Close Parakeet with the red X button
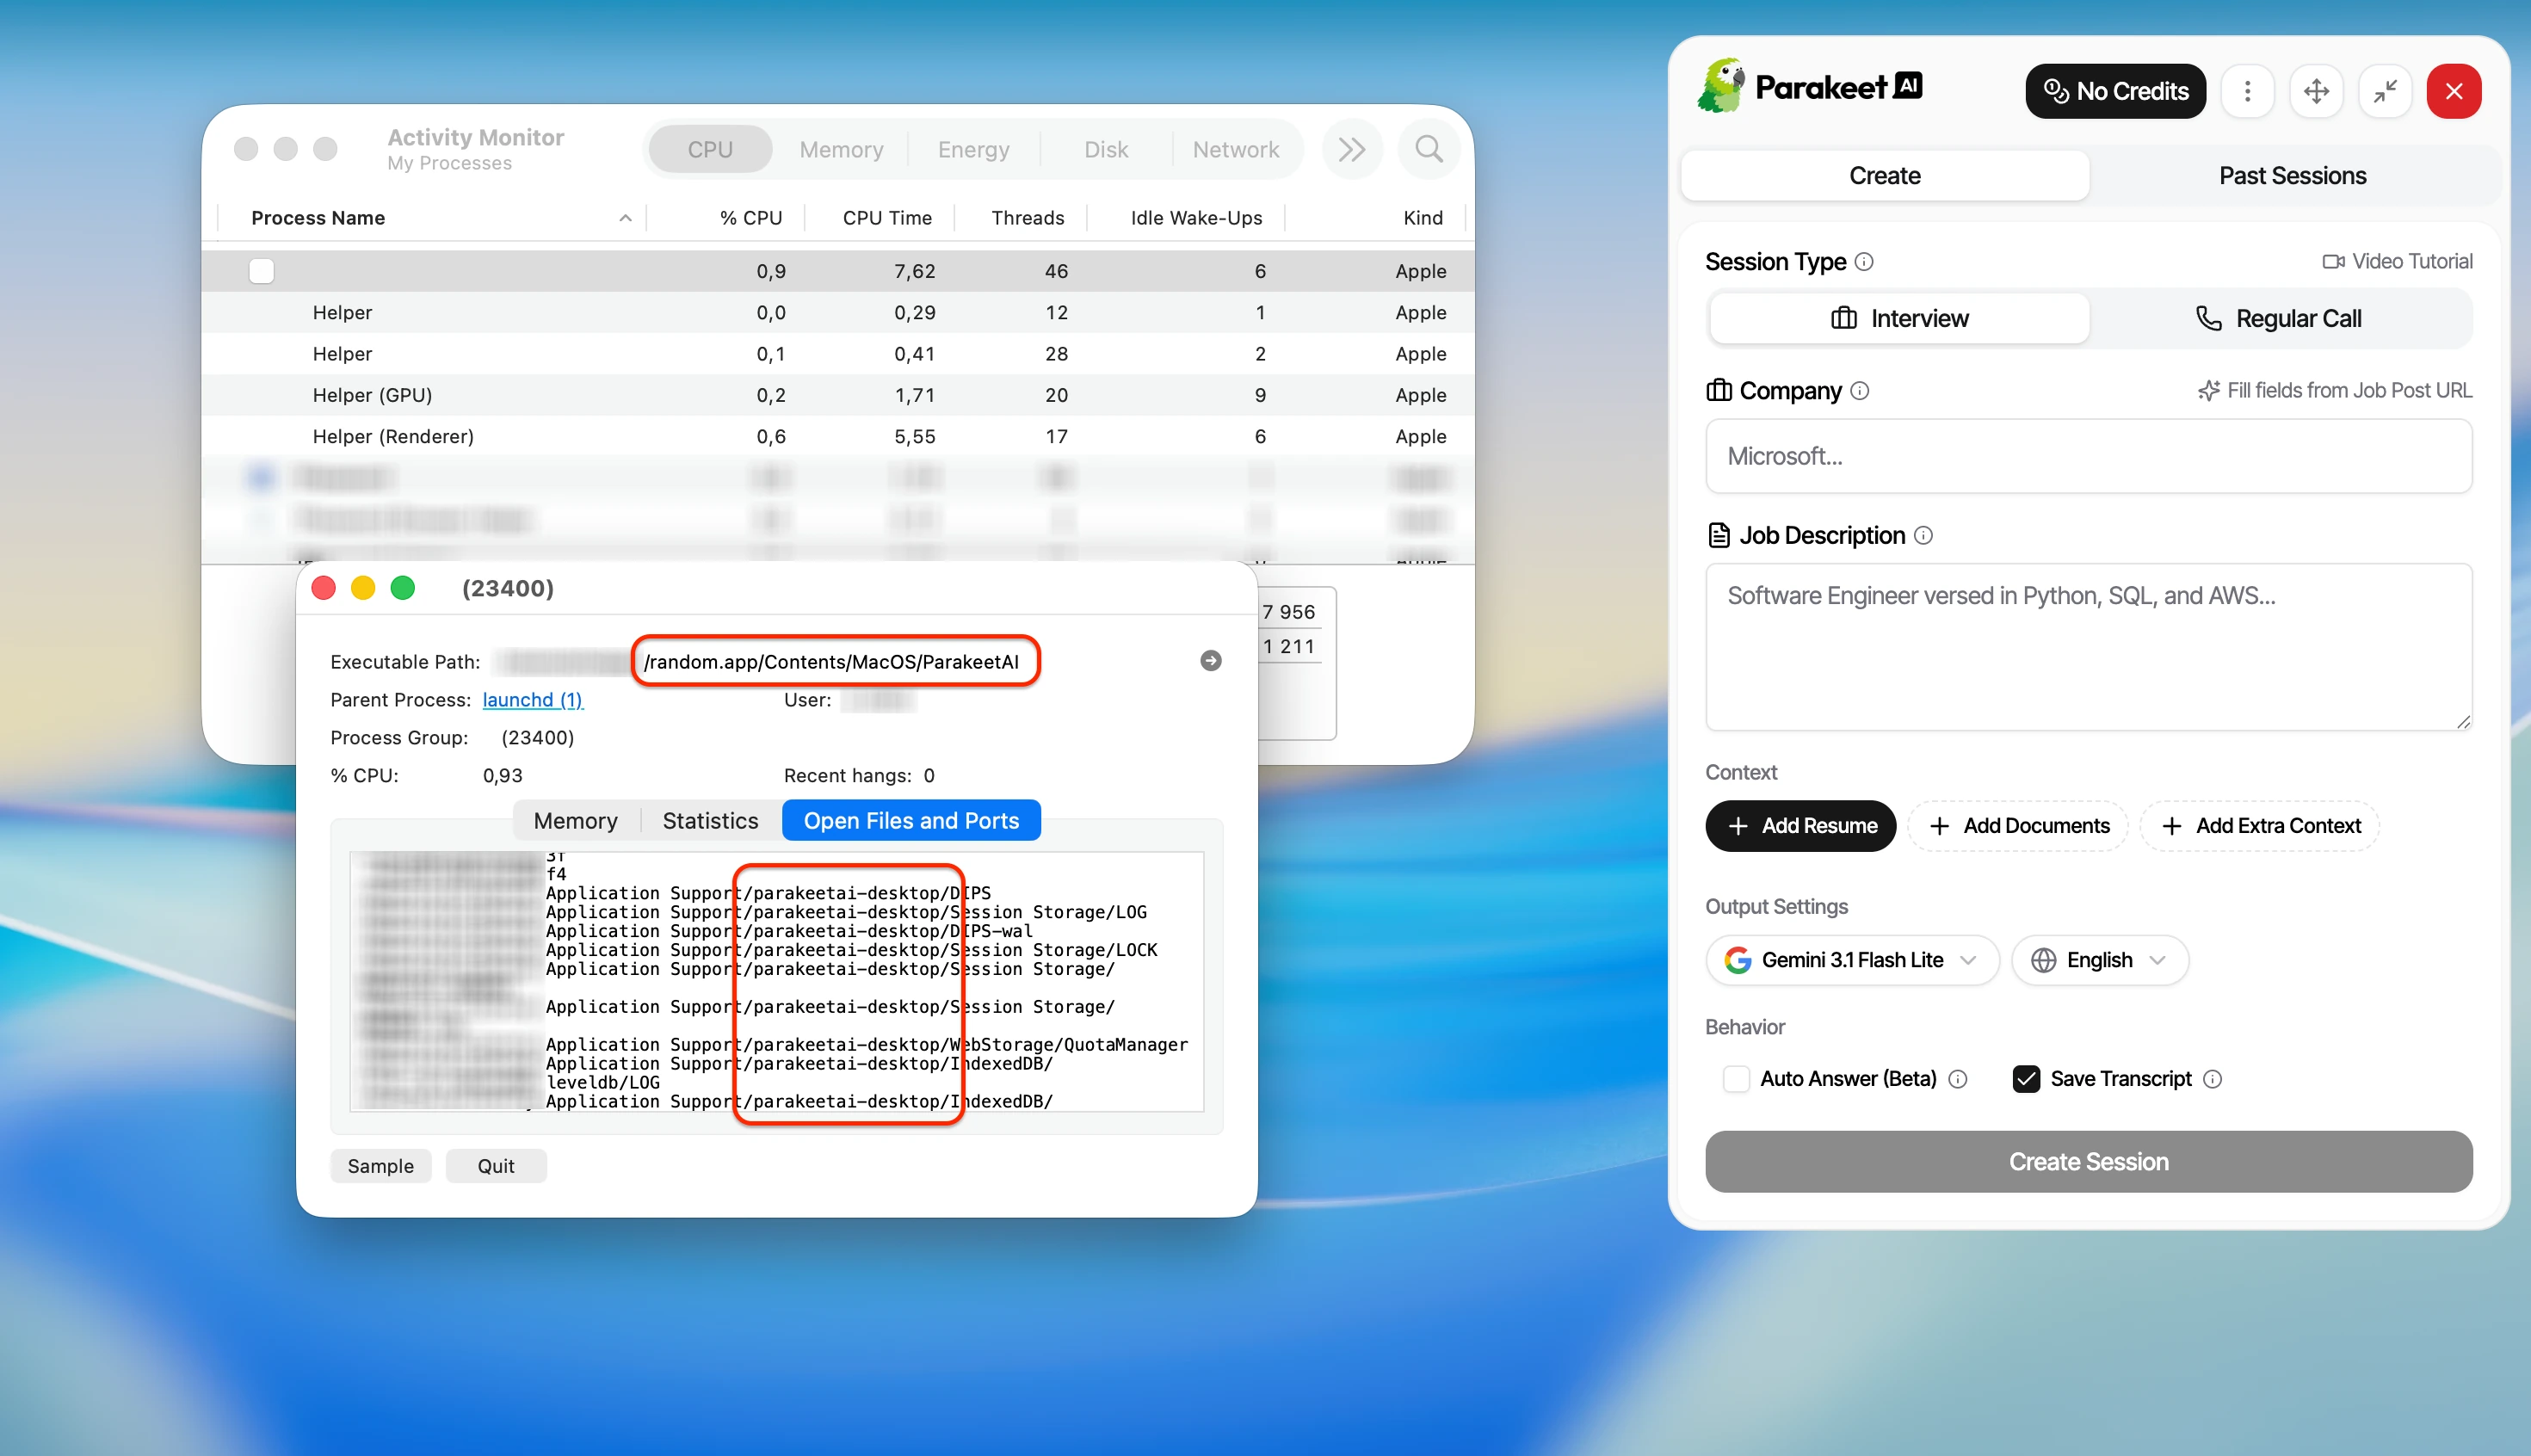The image size is (2531, 1456). pyautogui.click(x=2454, y=91)
